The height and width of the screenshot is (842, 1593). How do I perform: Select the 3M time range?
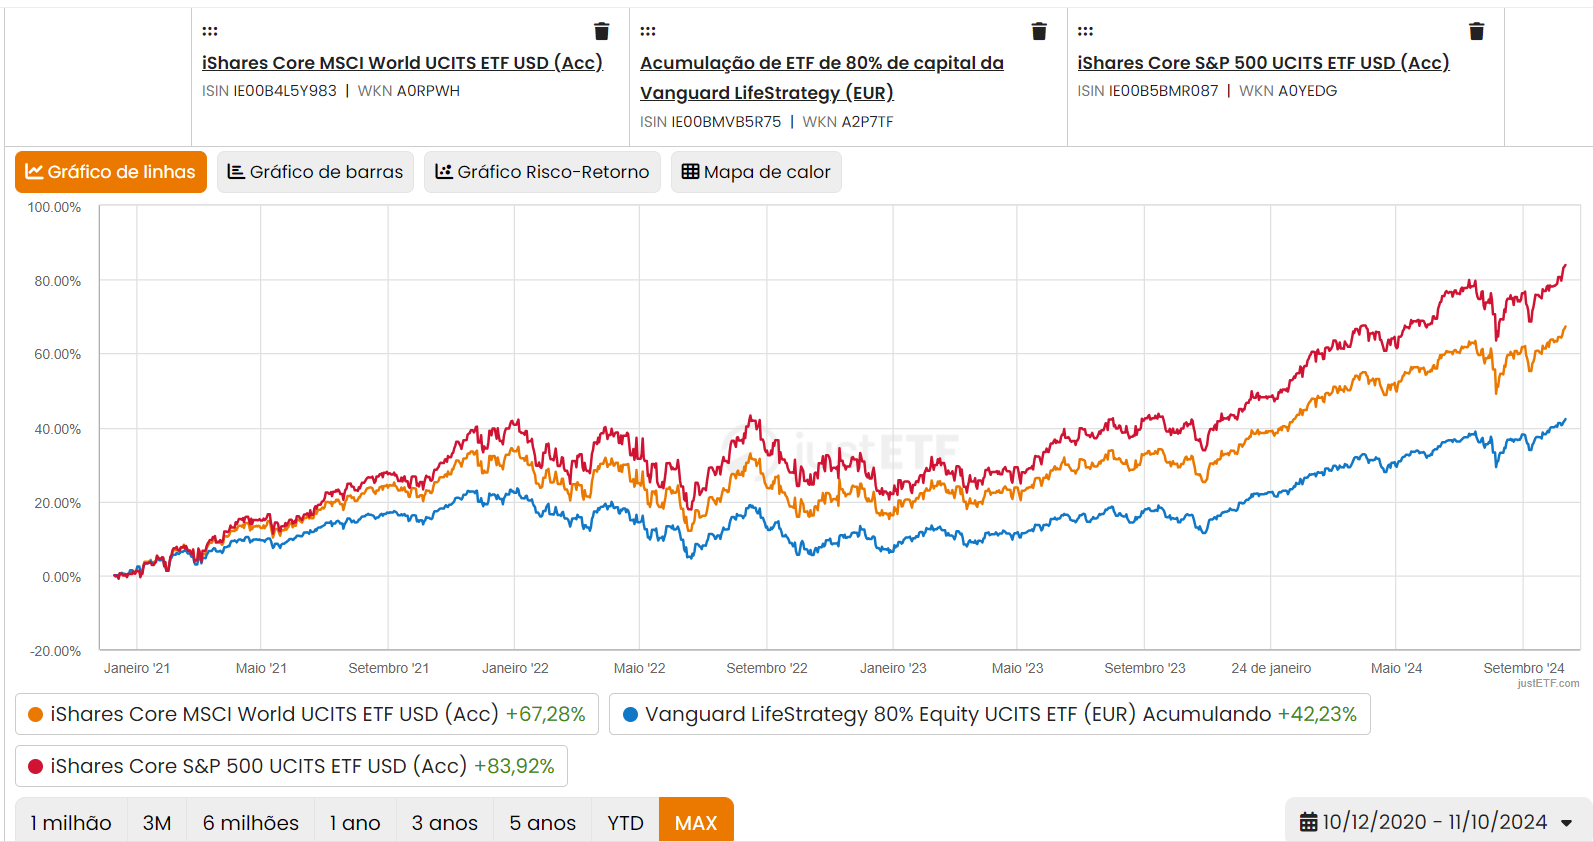pyautogui.click(x=157, y=822)
